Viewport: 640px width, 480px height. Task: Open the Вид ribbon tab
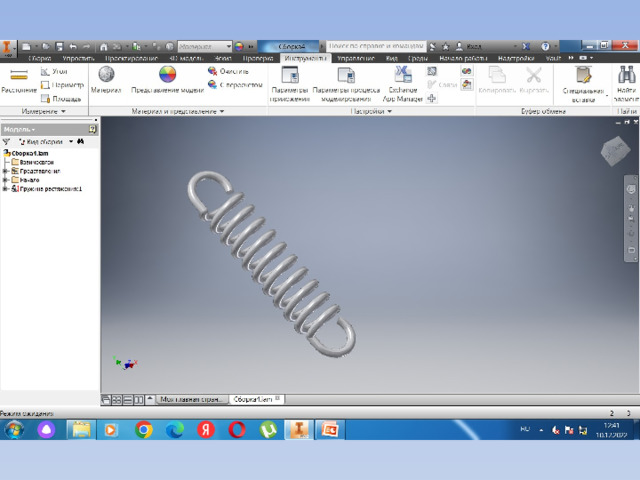[x=392, y=59]
